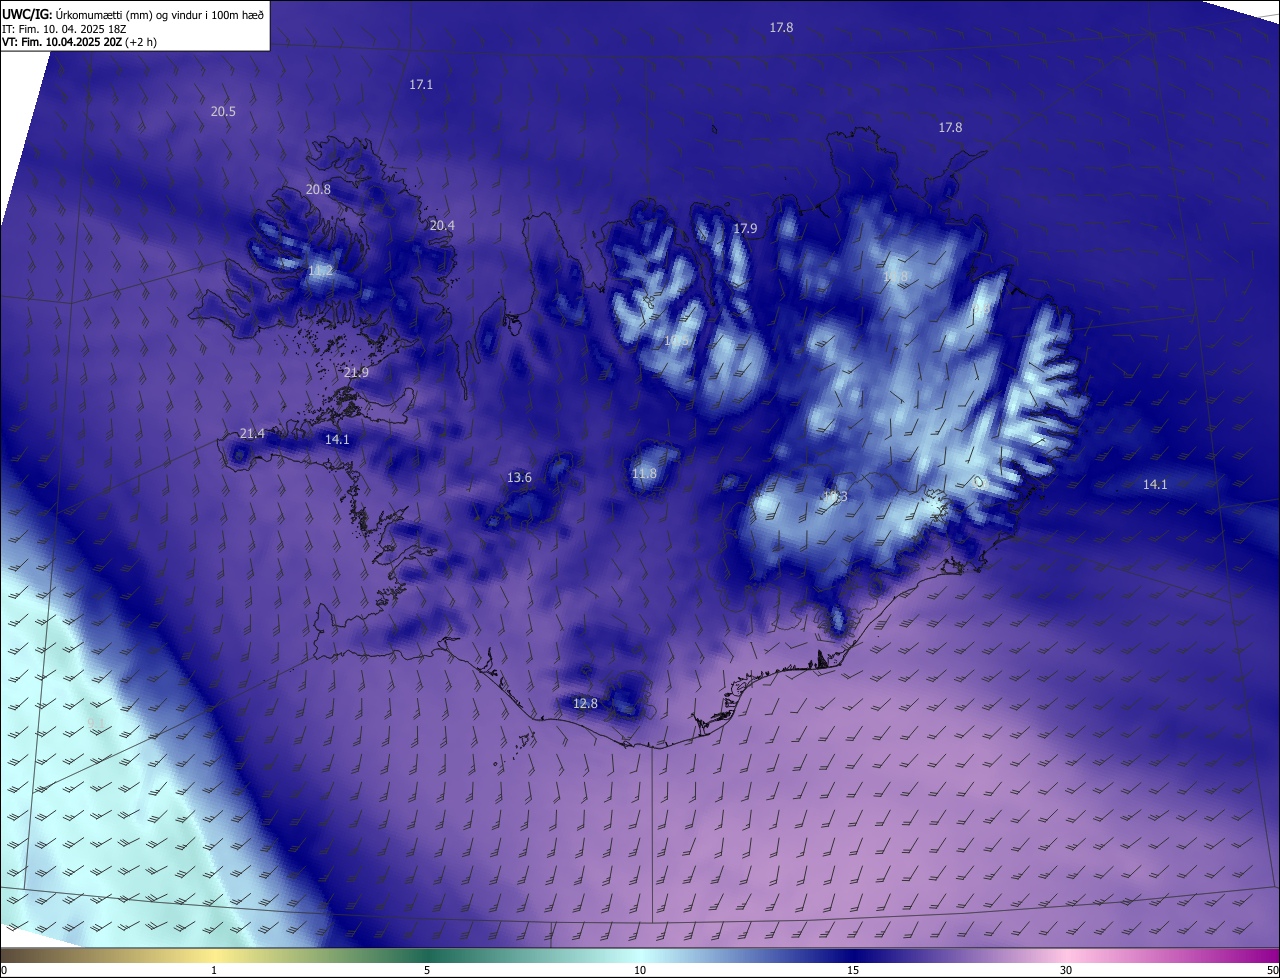The image size is (1280, 978).
Task: Click the 0 tick label on the colorbar
Action: coord(4,971)
